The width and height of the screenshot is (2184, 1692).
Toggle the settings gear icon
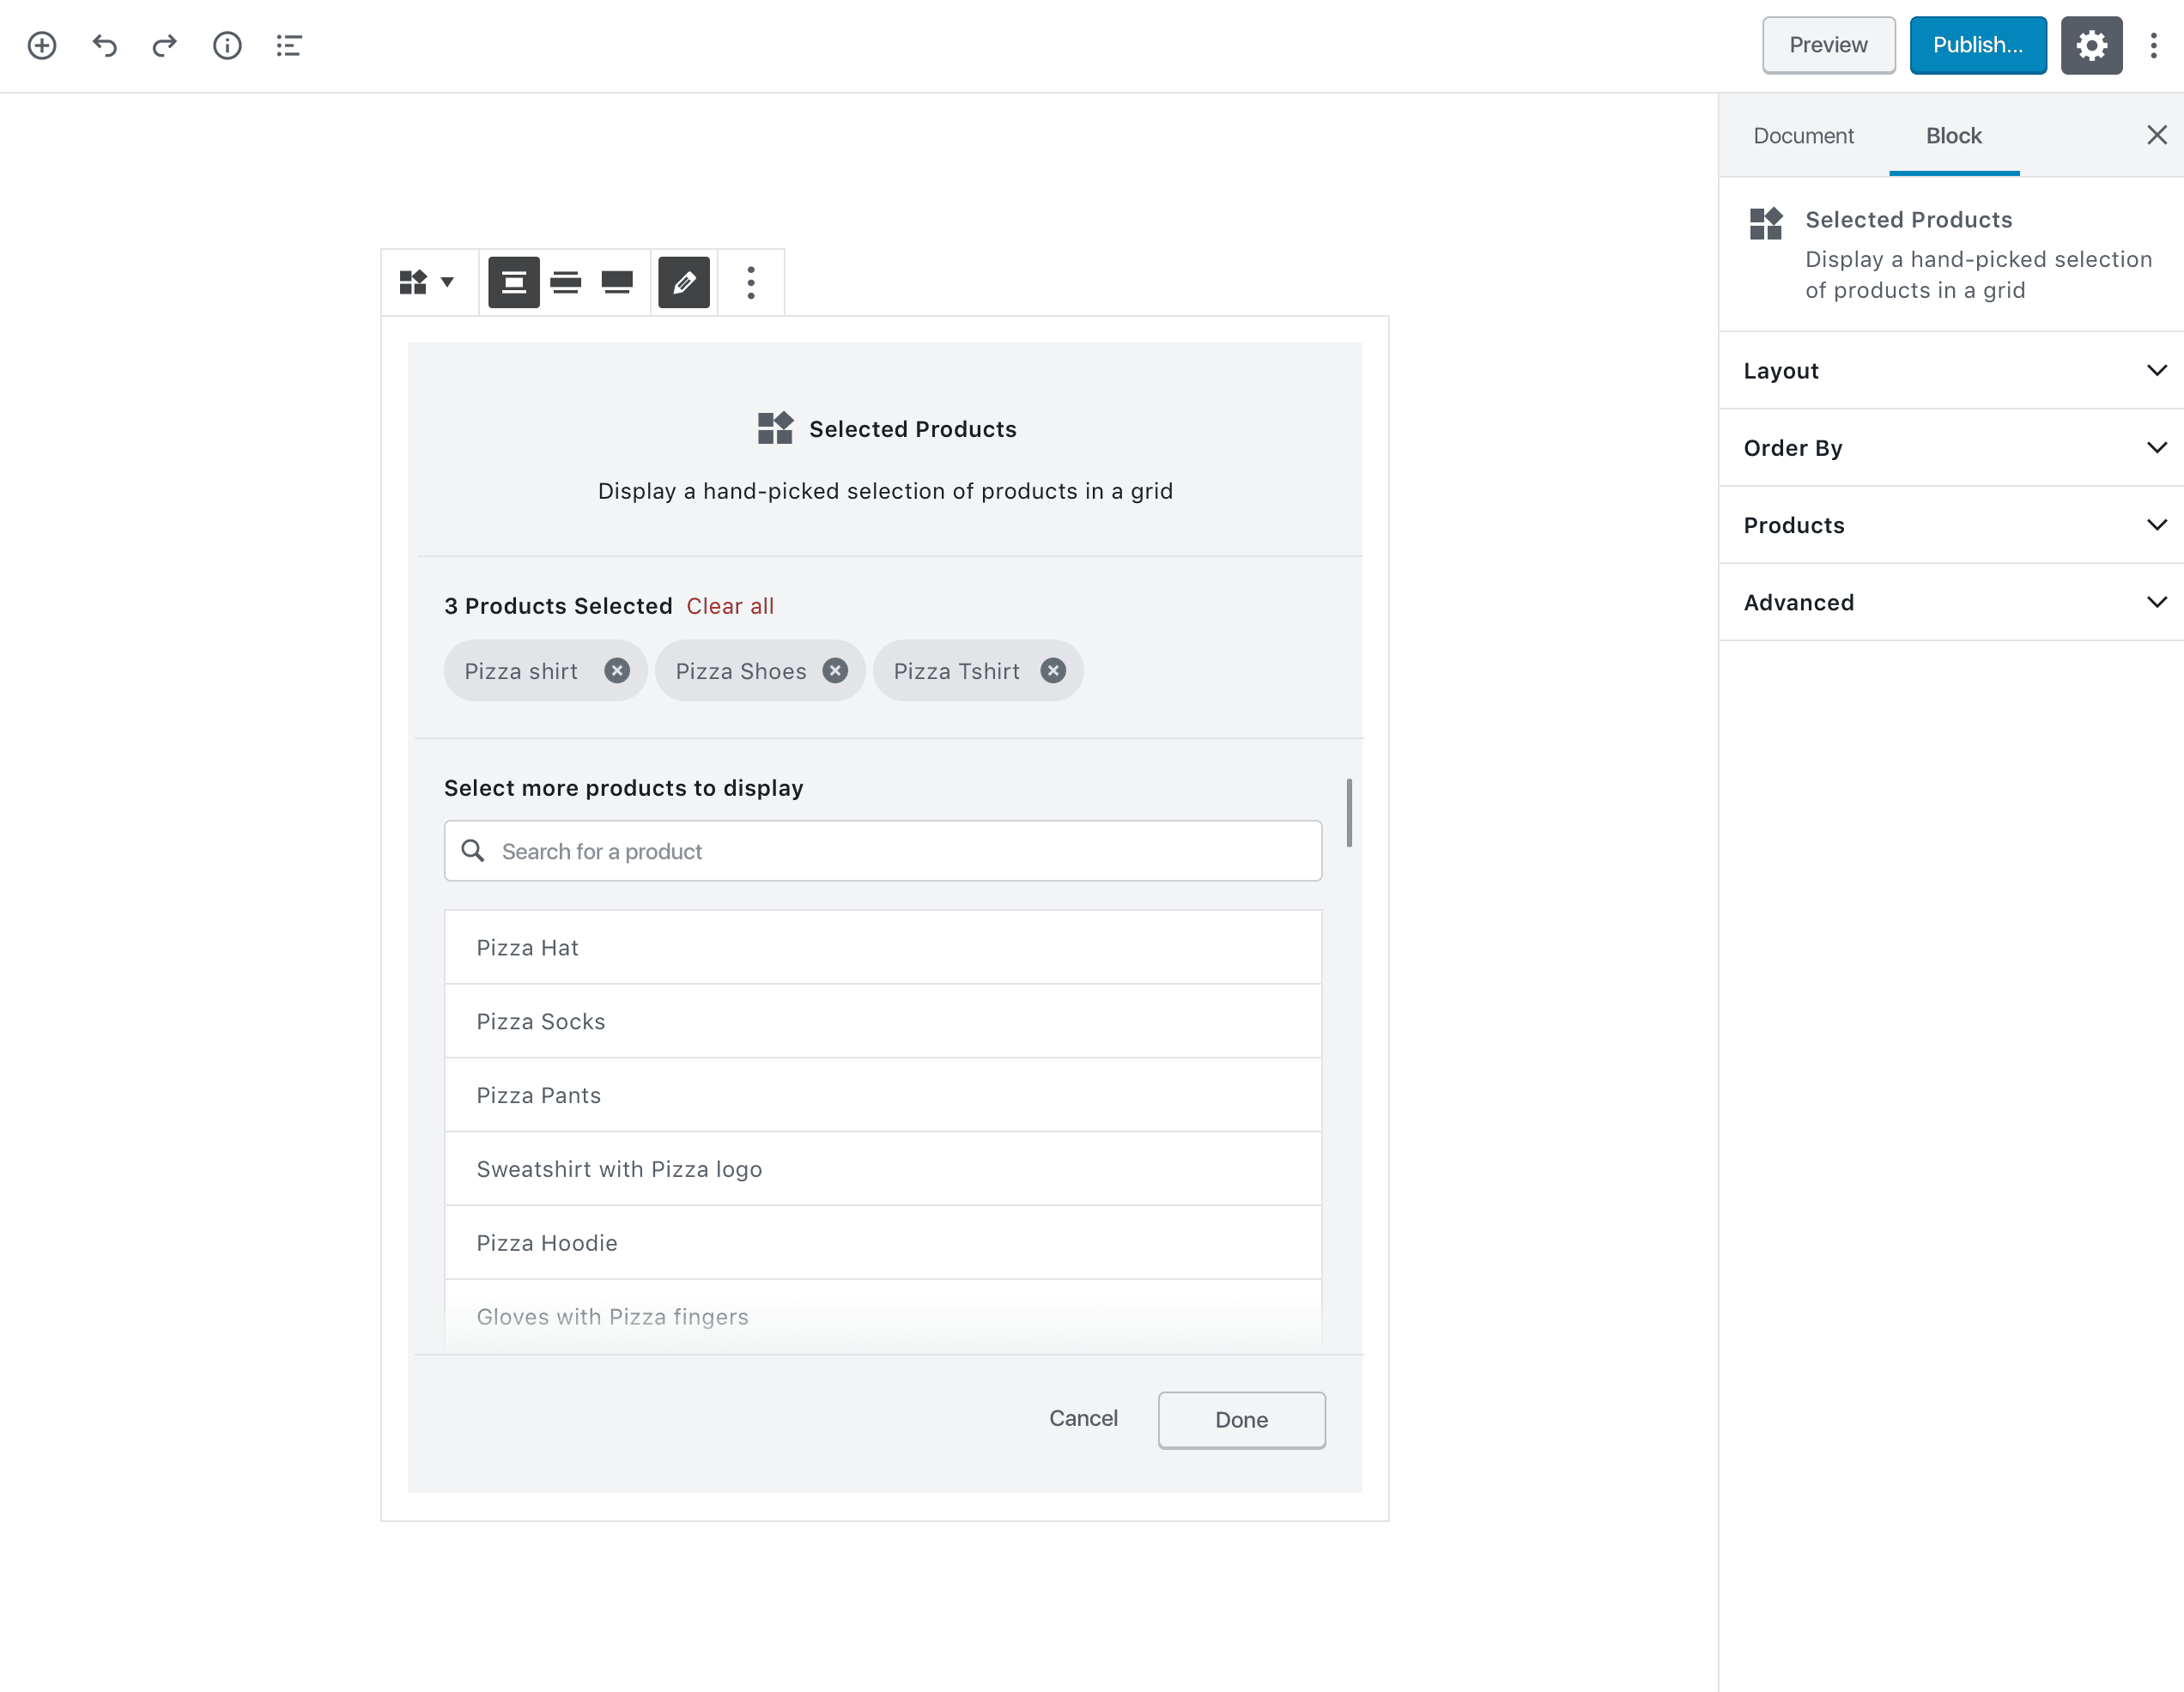tap(2091, 45)
